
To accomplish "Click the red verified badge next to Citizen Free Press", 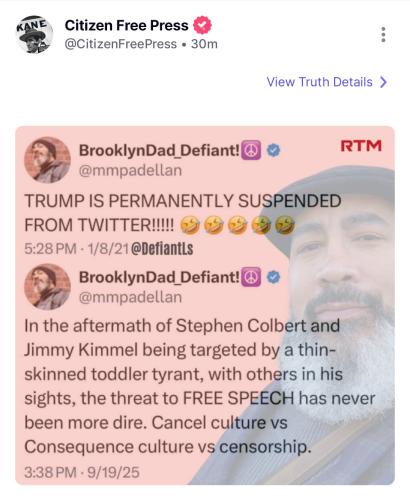I will coord(203,25).
